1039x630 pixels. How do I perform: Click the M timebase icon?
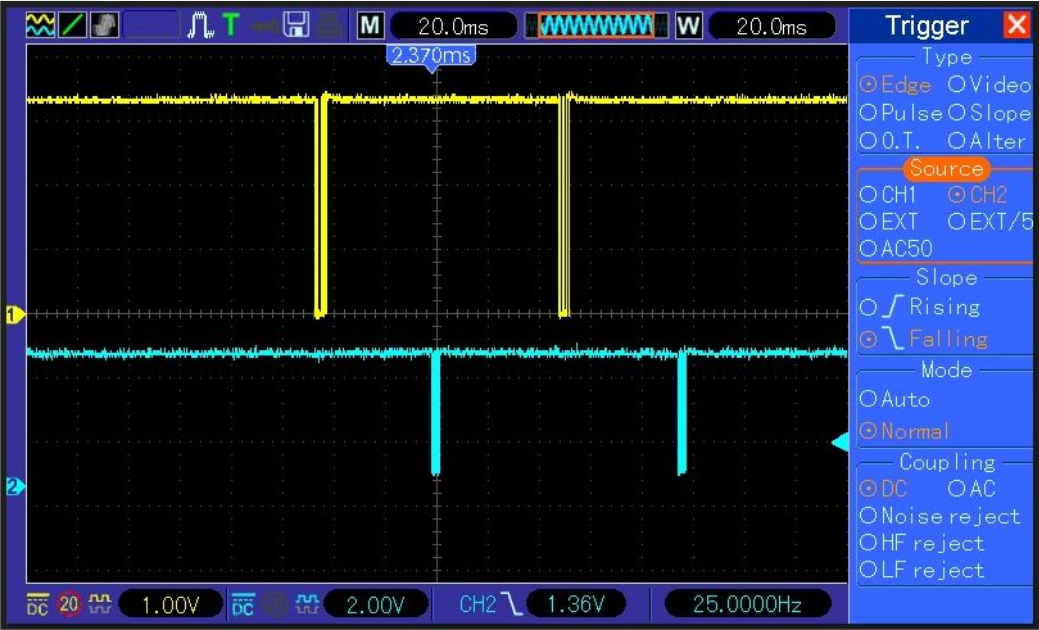[x=370, y=26]
